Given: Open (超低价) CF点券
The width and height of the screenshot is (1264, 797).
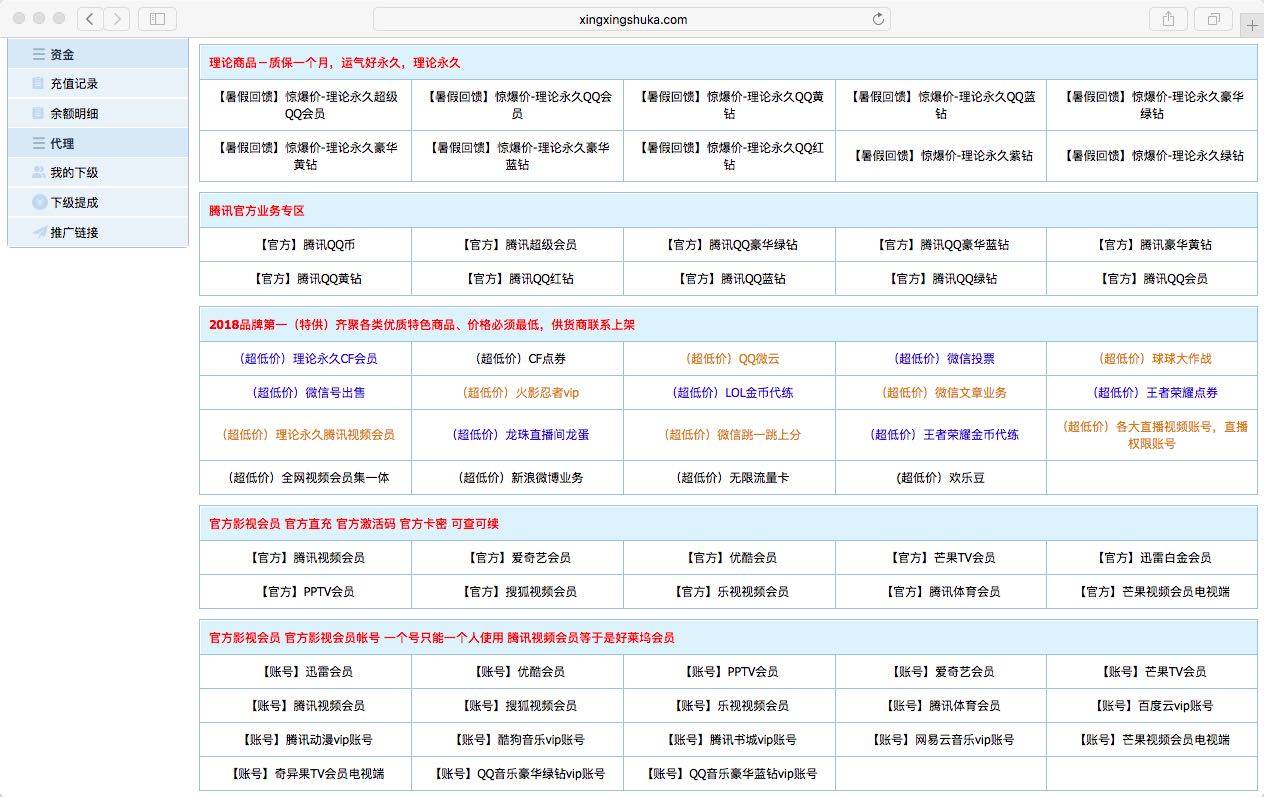Looking at the screenshot, I should [517, 359].
